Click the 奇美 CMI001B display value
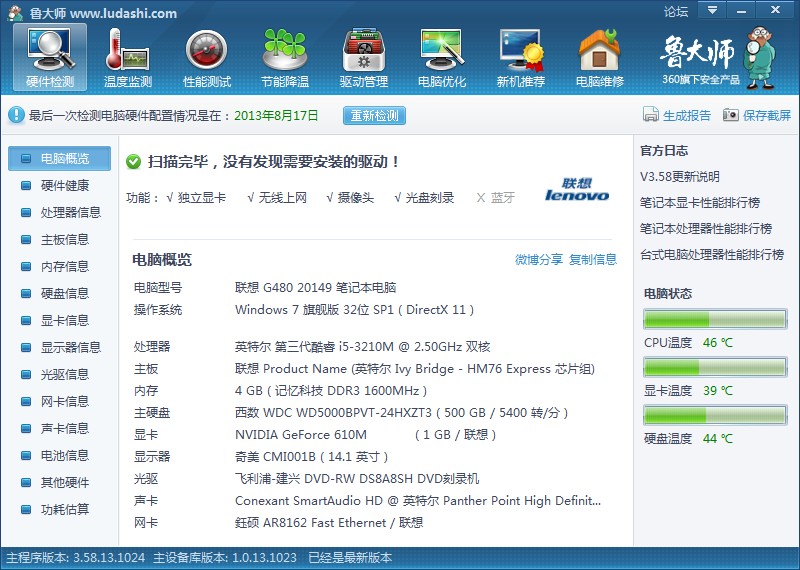This screenshot has height=570, width=800. (312, 457)
